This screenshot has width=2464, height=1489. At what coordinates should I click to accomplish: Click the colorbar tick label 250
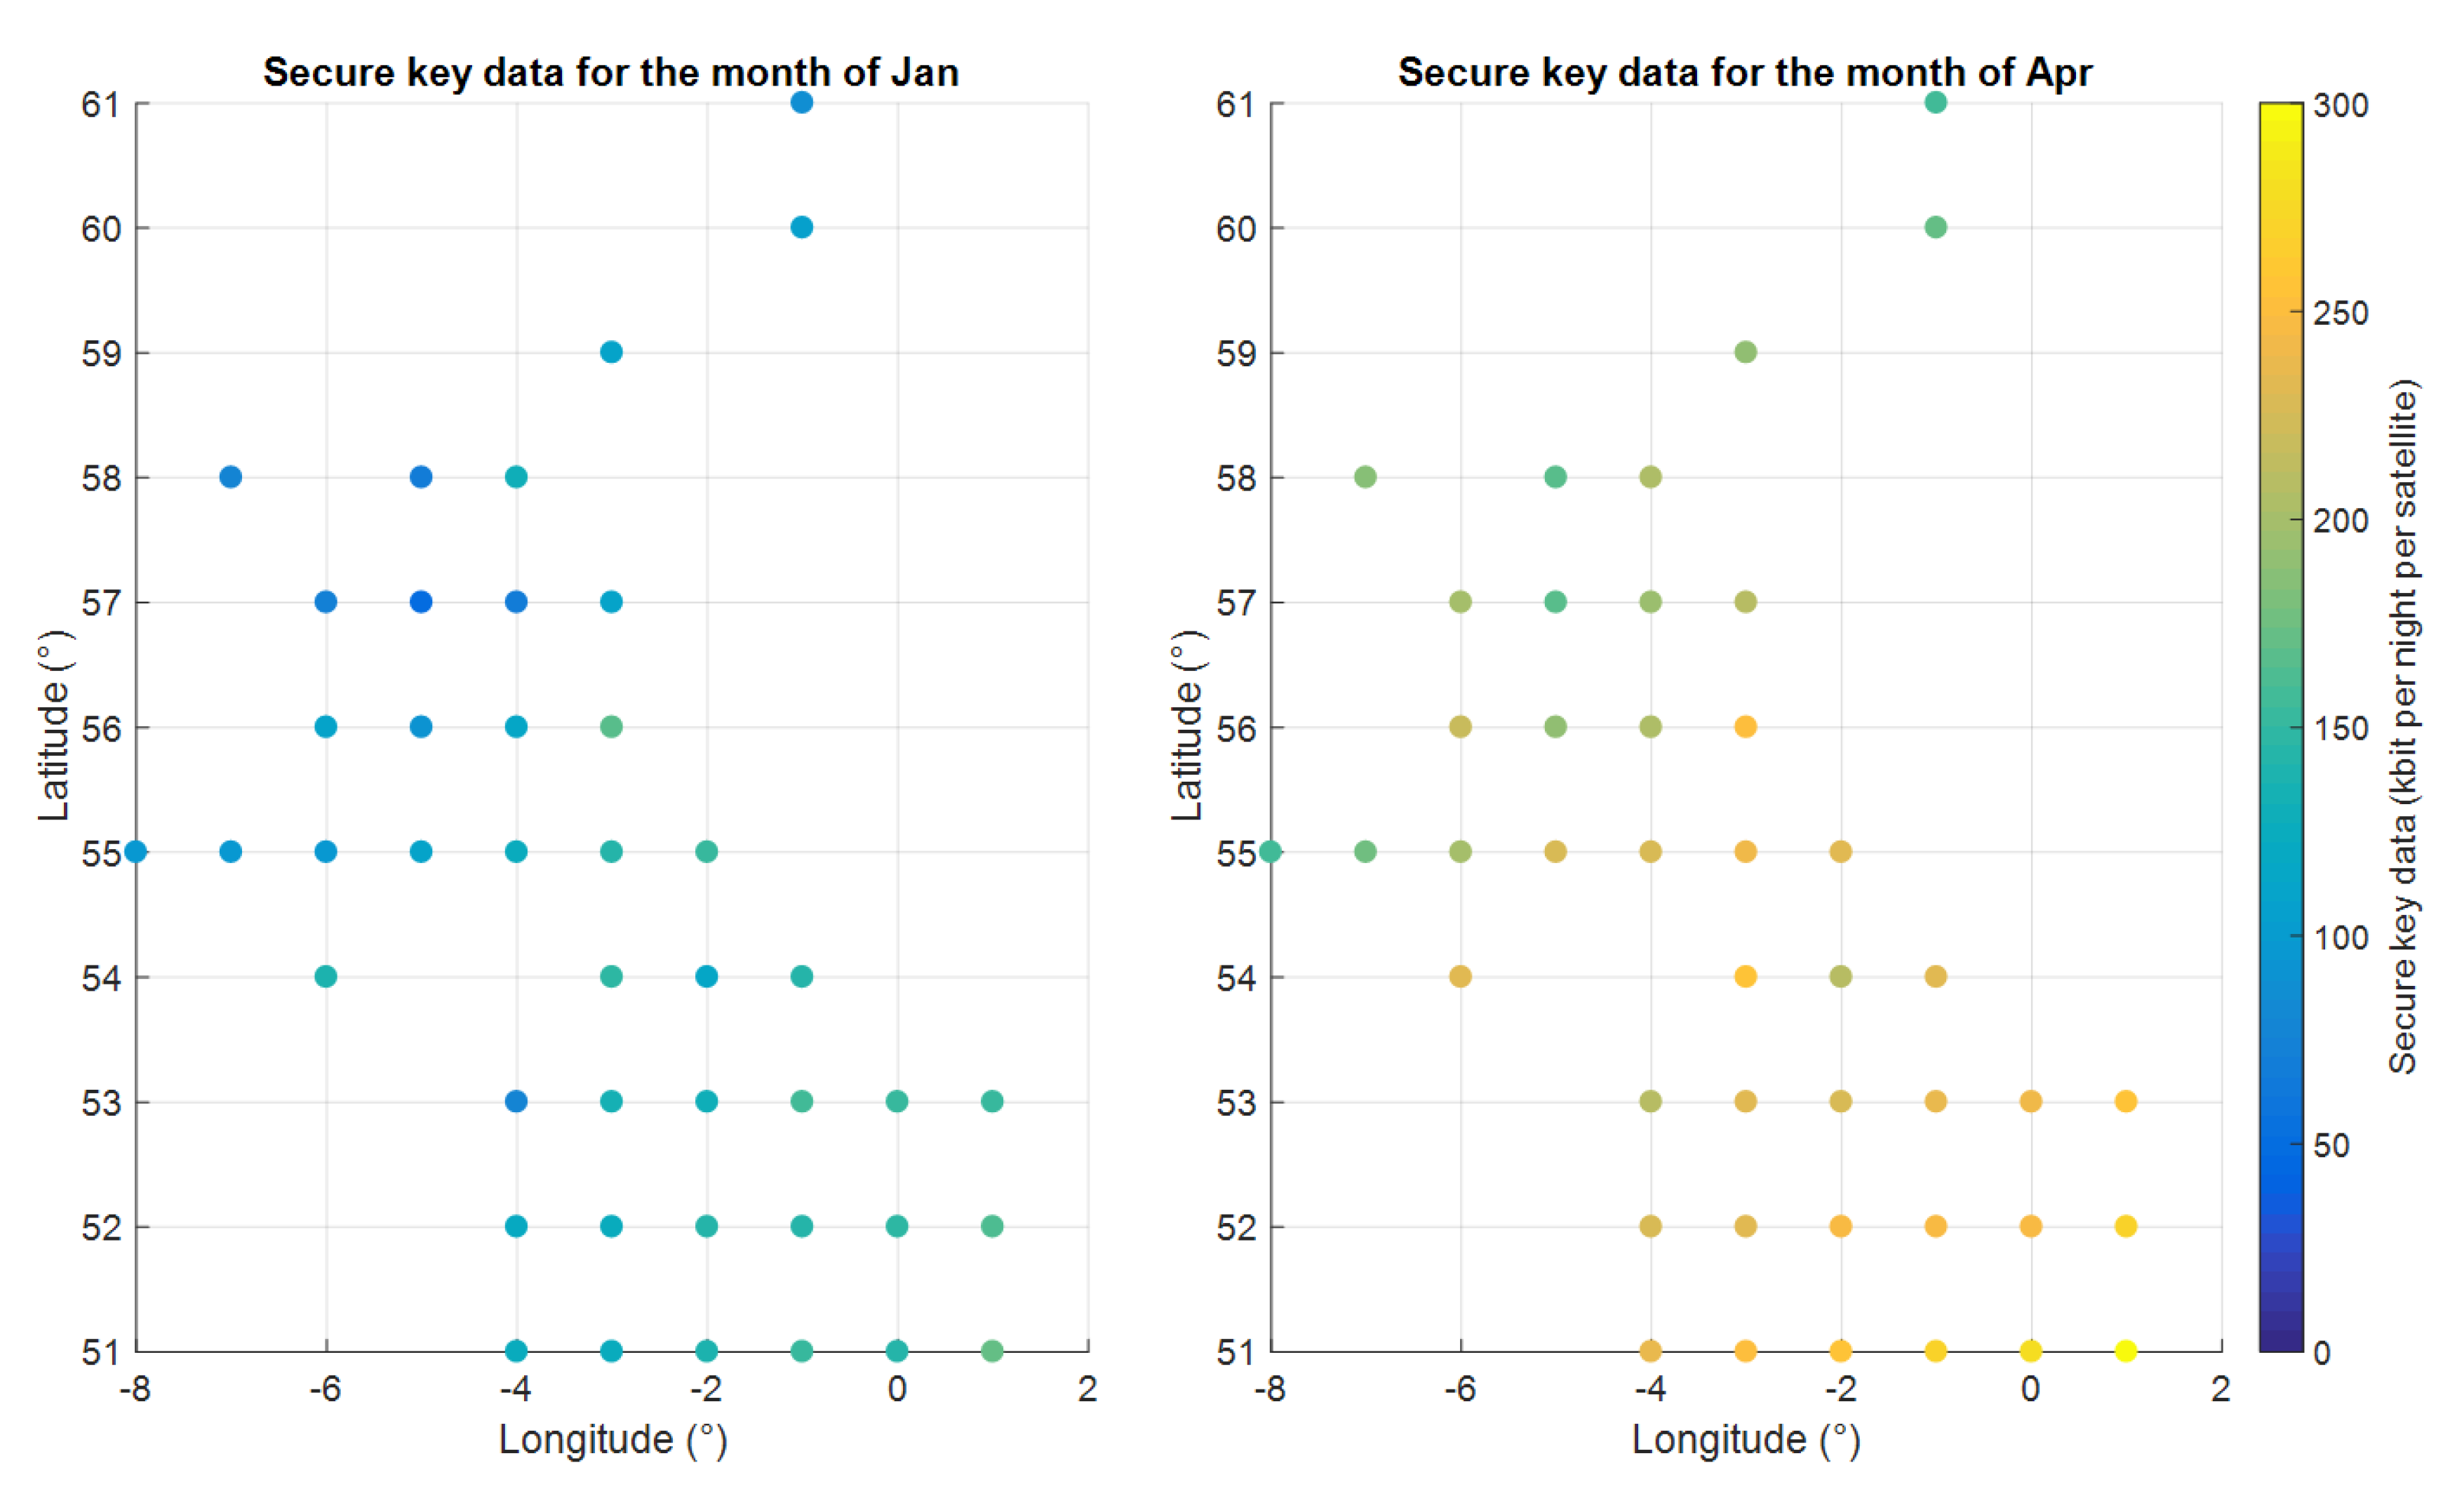point(2340,313)
